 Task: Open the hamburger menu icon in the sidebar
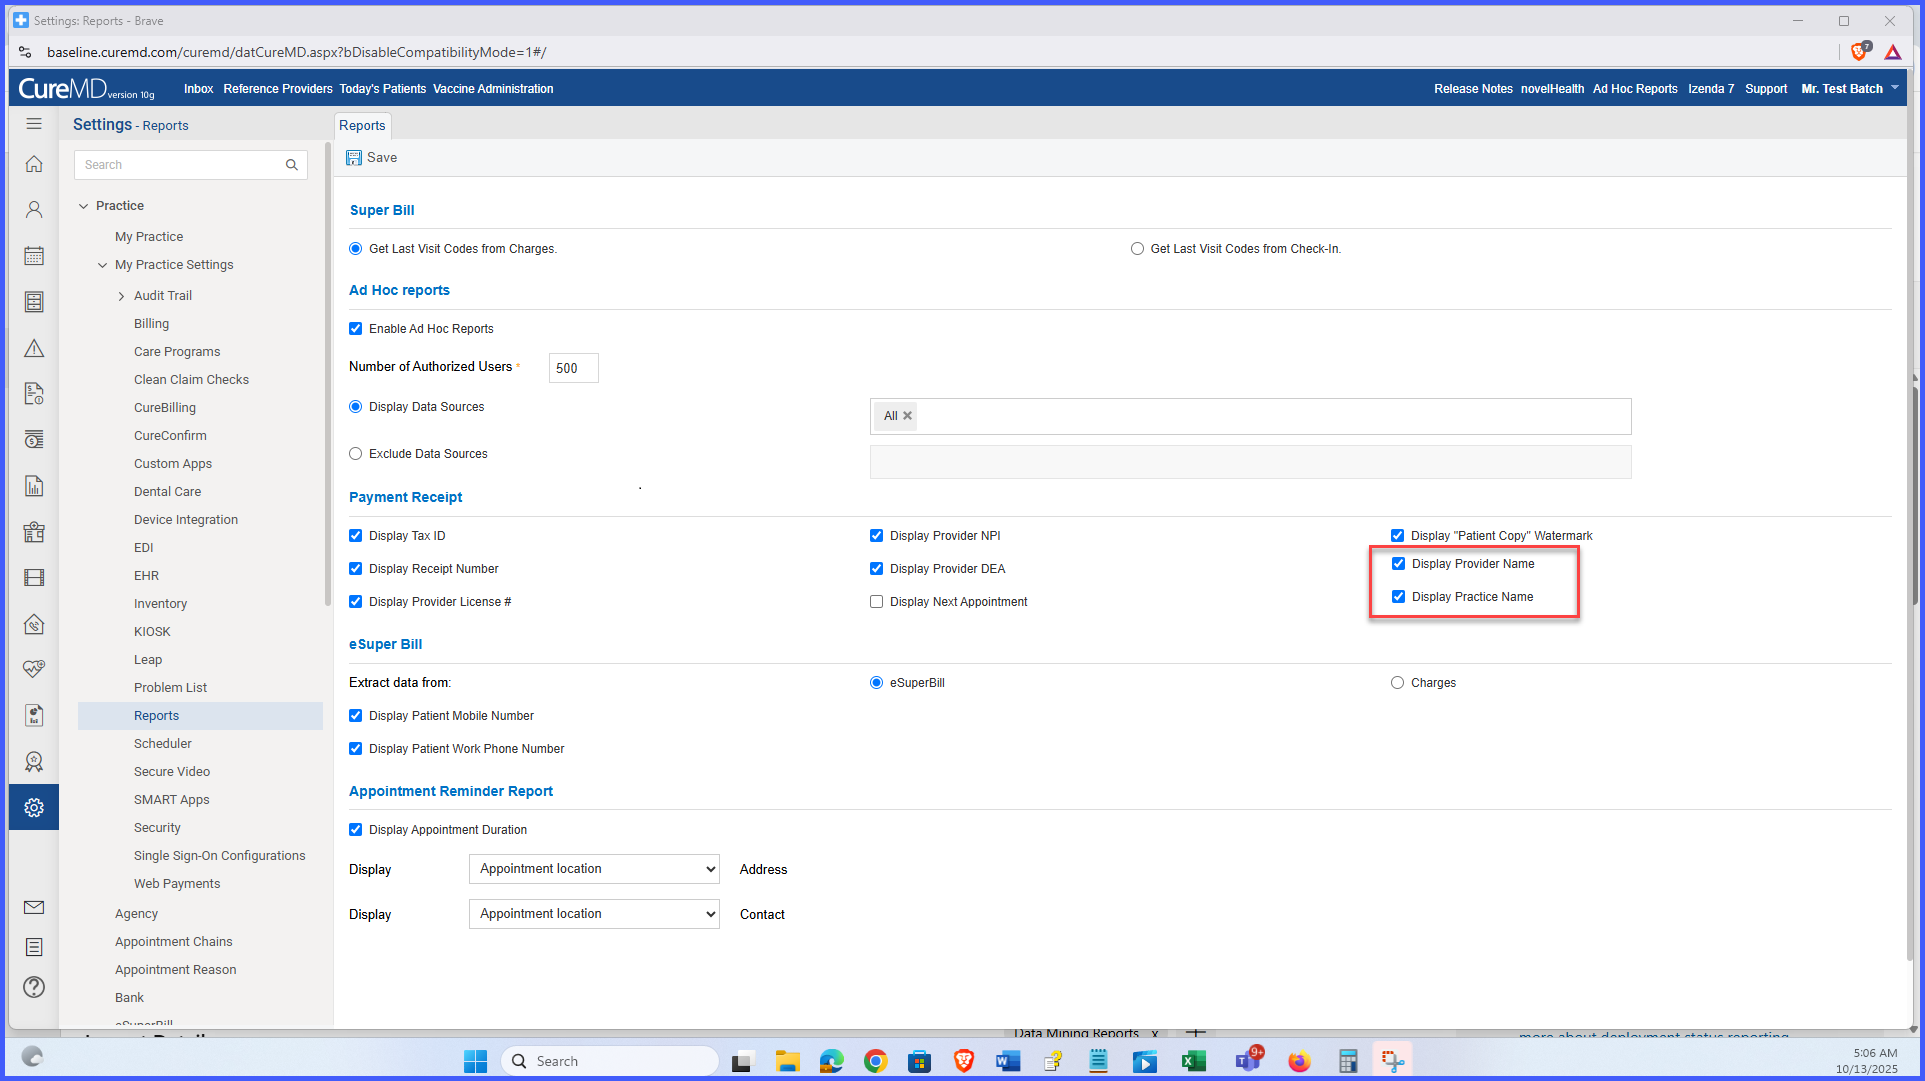click(34, 124)
